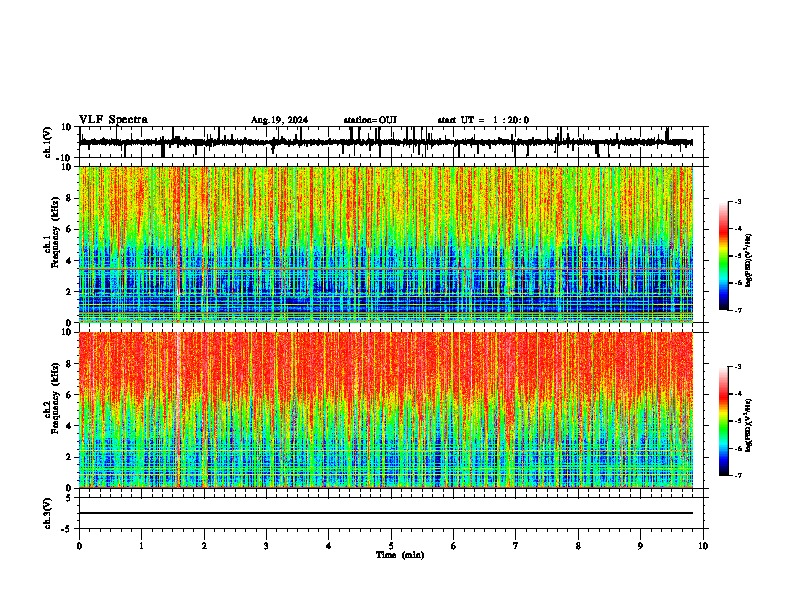Click the "2" kHz tick on ch.1 spectrogram
Screen dimensions: 792x612
click(x=70, y=292)
